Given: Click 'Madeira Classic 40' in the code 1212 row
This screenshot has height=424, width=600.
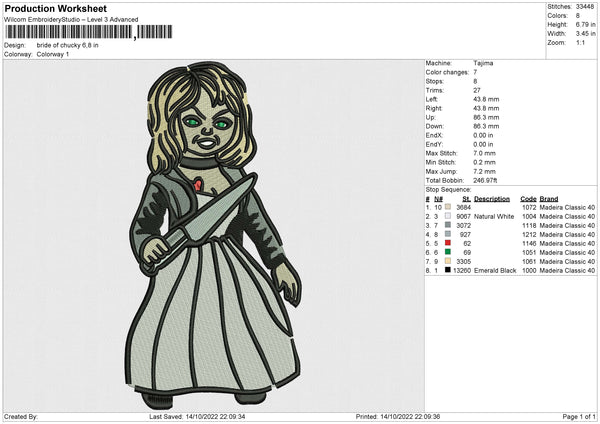Looking at the screenshot, I should point(567,234).
